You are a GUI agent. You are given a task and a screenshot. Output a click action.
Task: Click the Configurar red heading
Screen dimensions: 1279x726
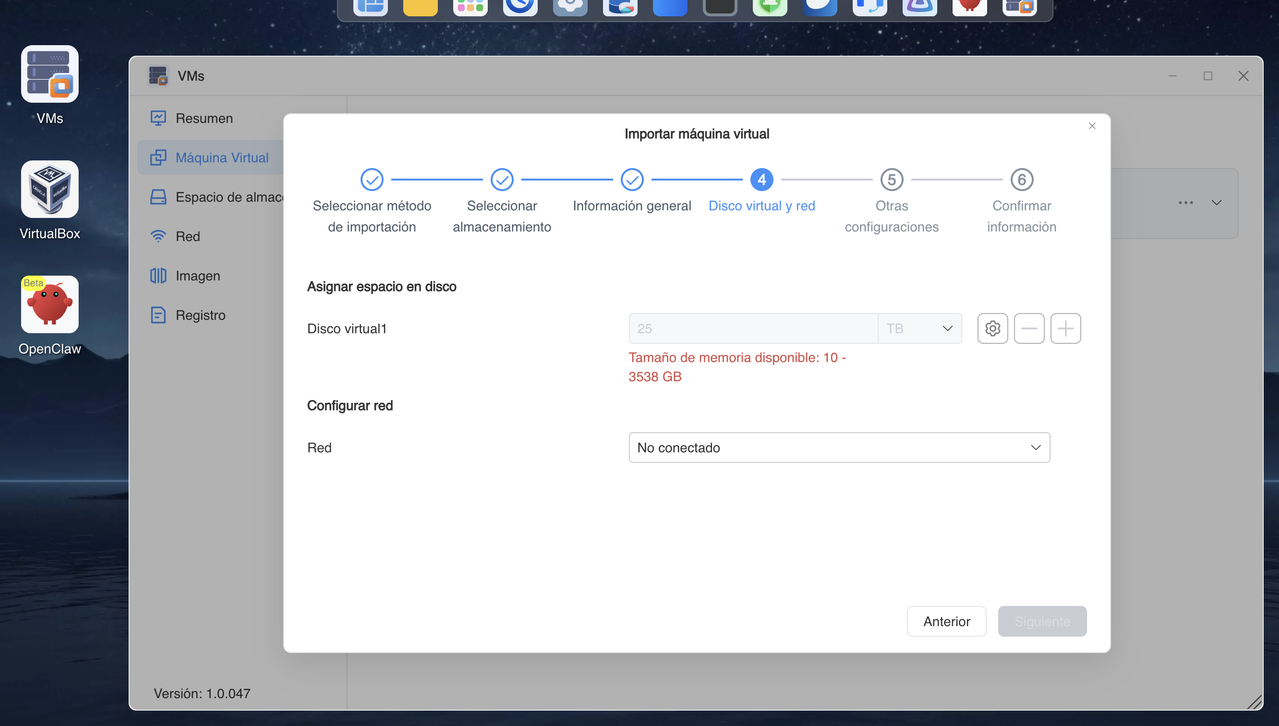point(350,406)
